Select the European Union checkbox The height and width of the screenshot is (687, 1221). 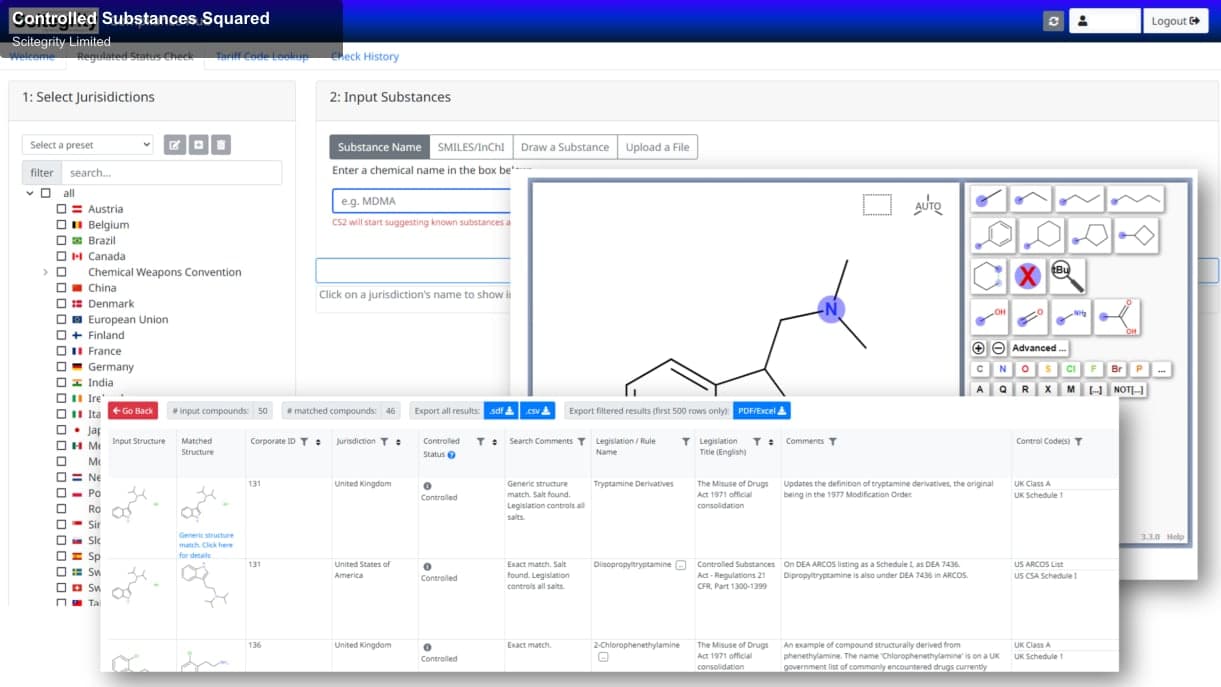[62, 320]
